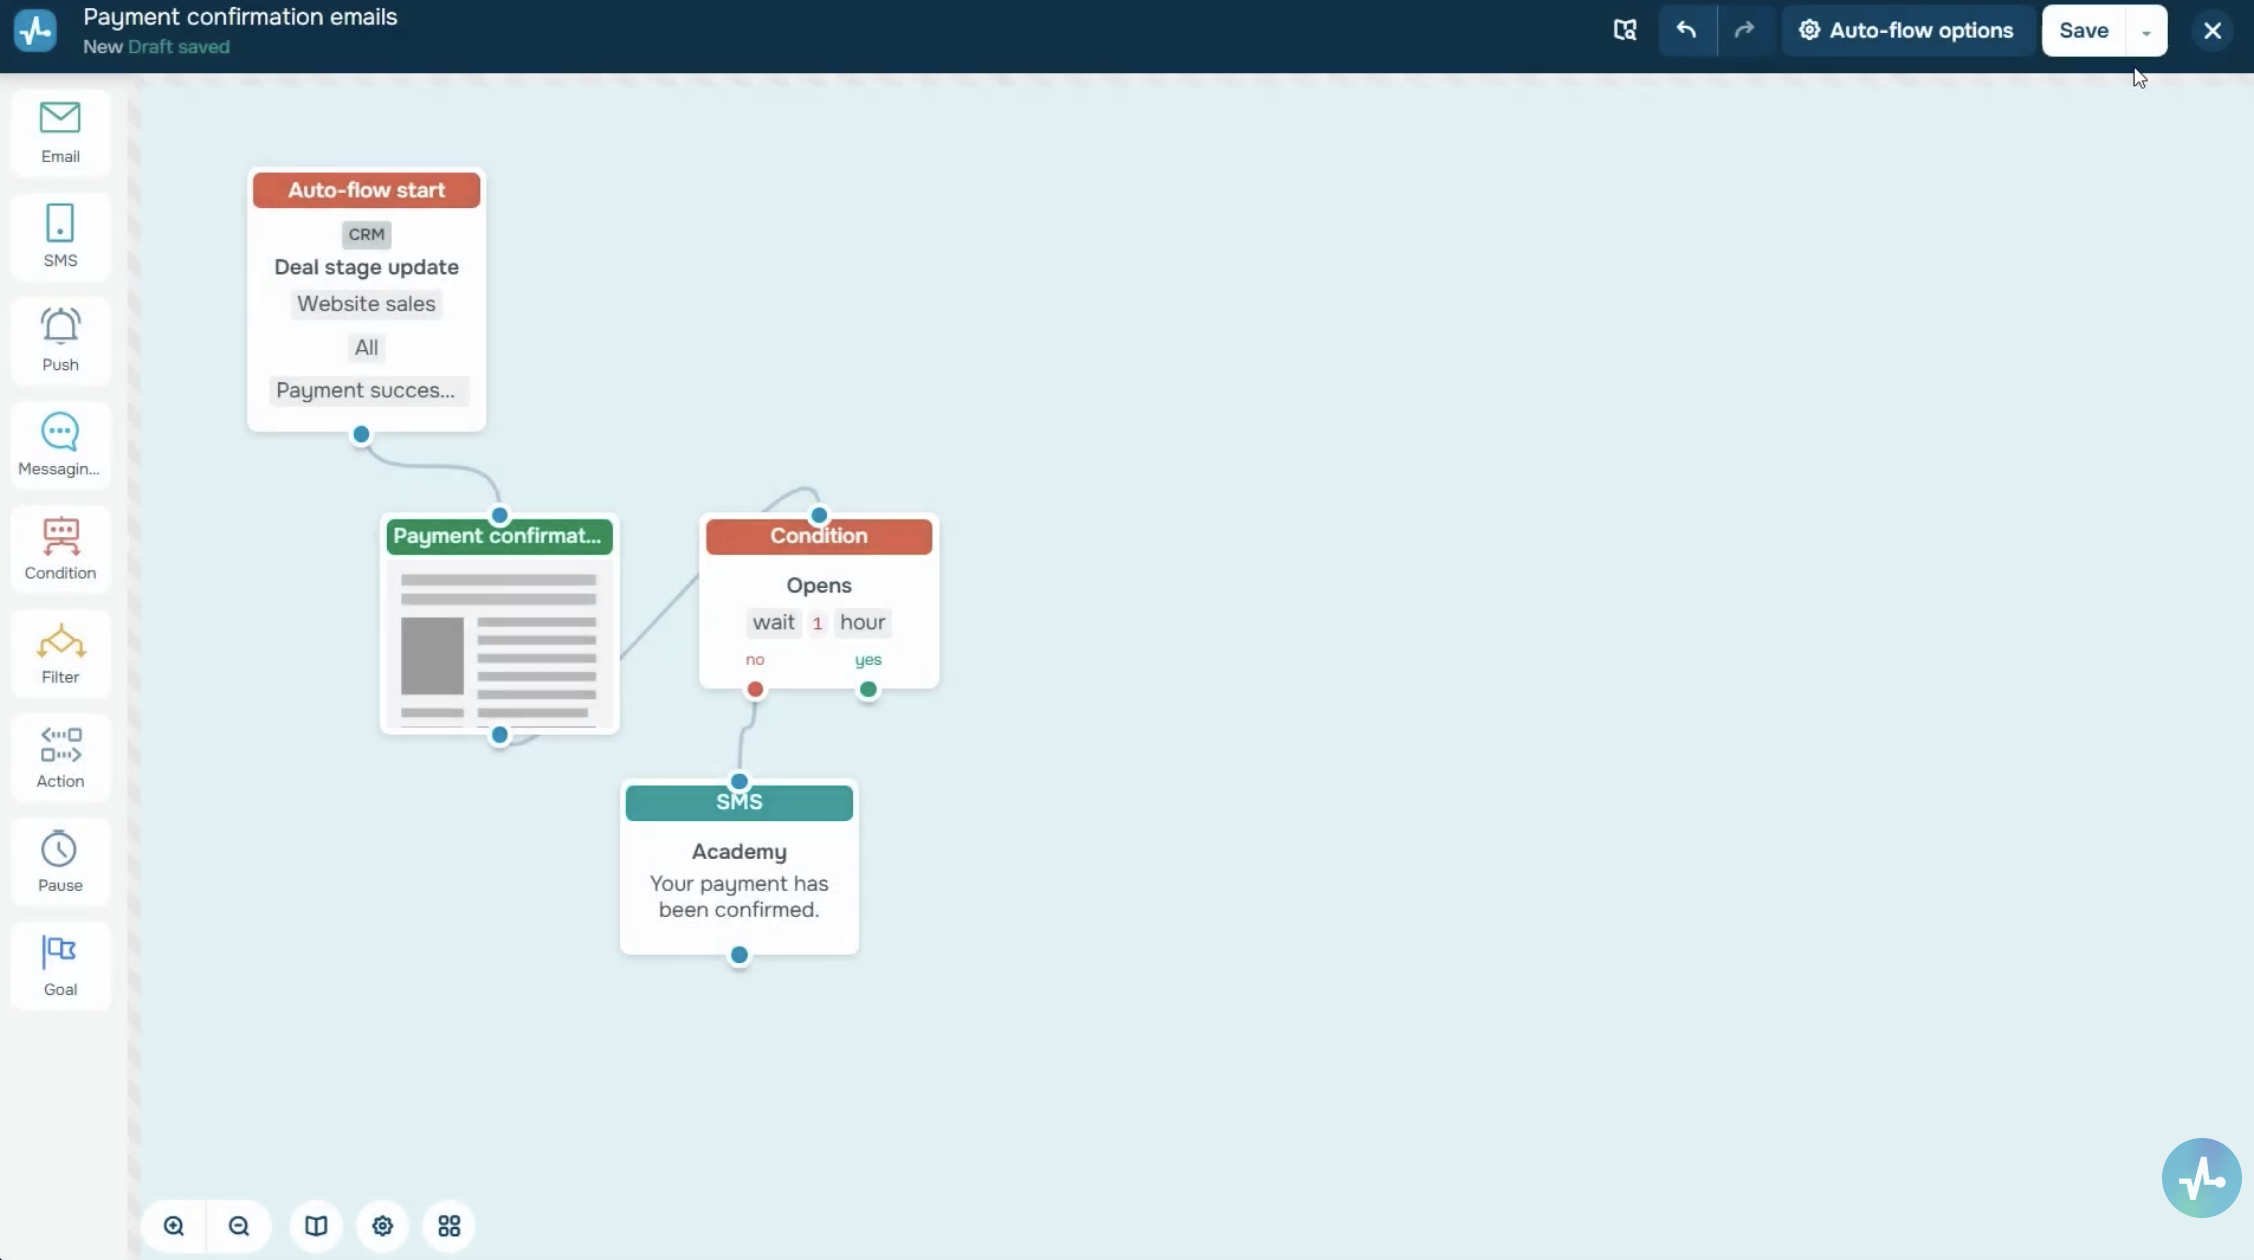
Task: Click the app logo in top-left
Action: 35,30
